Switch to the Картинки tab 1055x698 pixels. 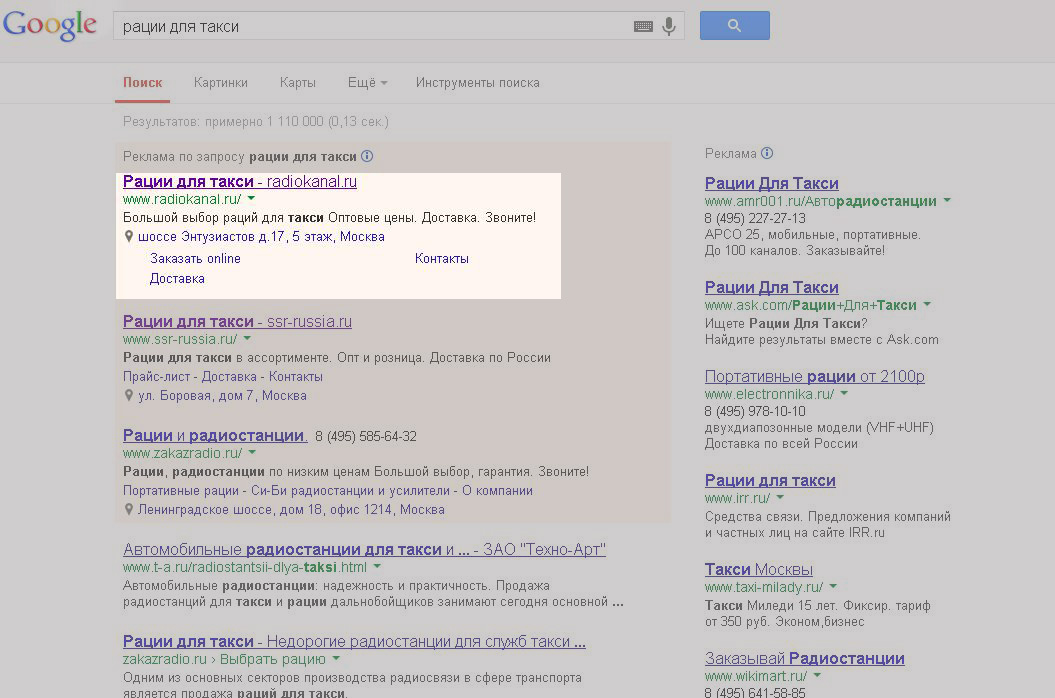[221, 82]
